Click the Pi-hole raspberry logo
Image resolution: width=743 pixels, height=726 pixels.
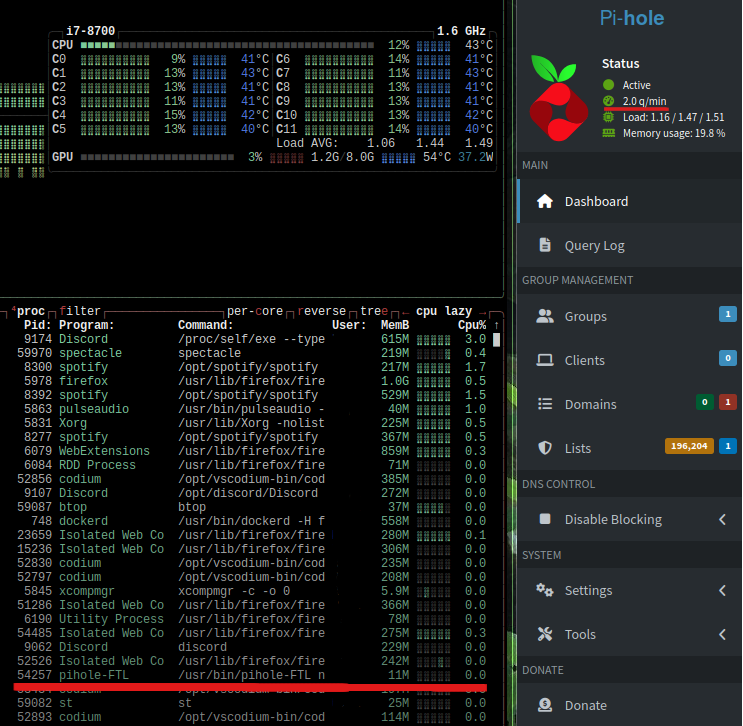pos(559,99)
